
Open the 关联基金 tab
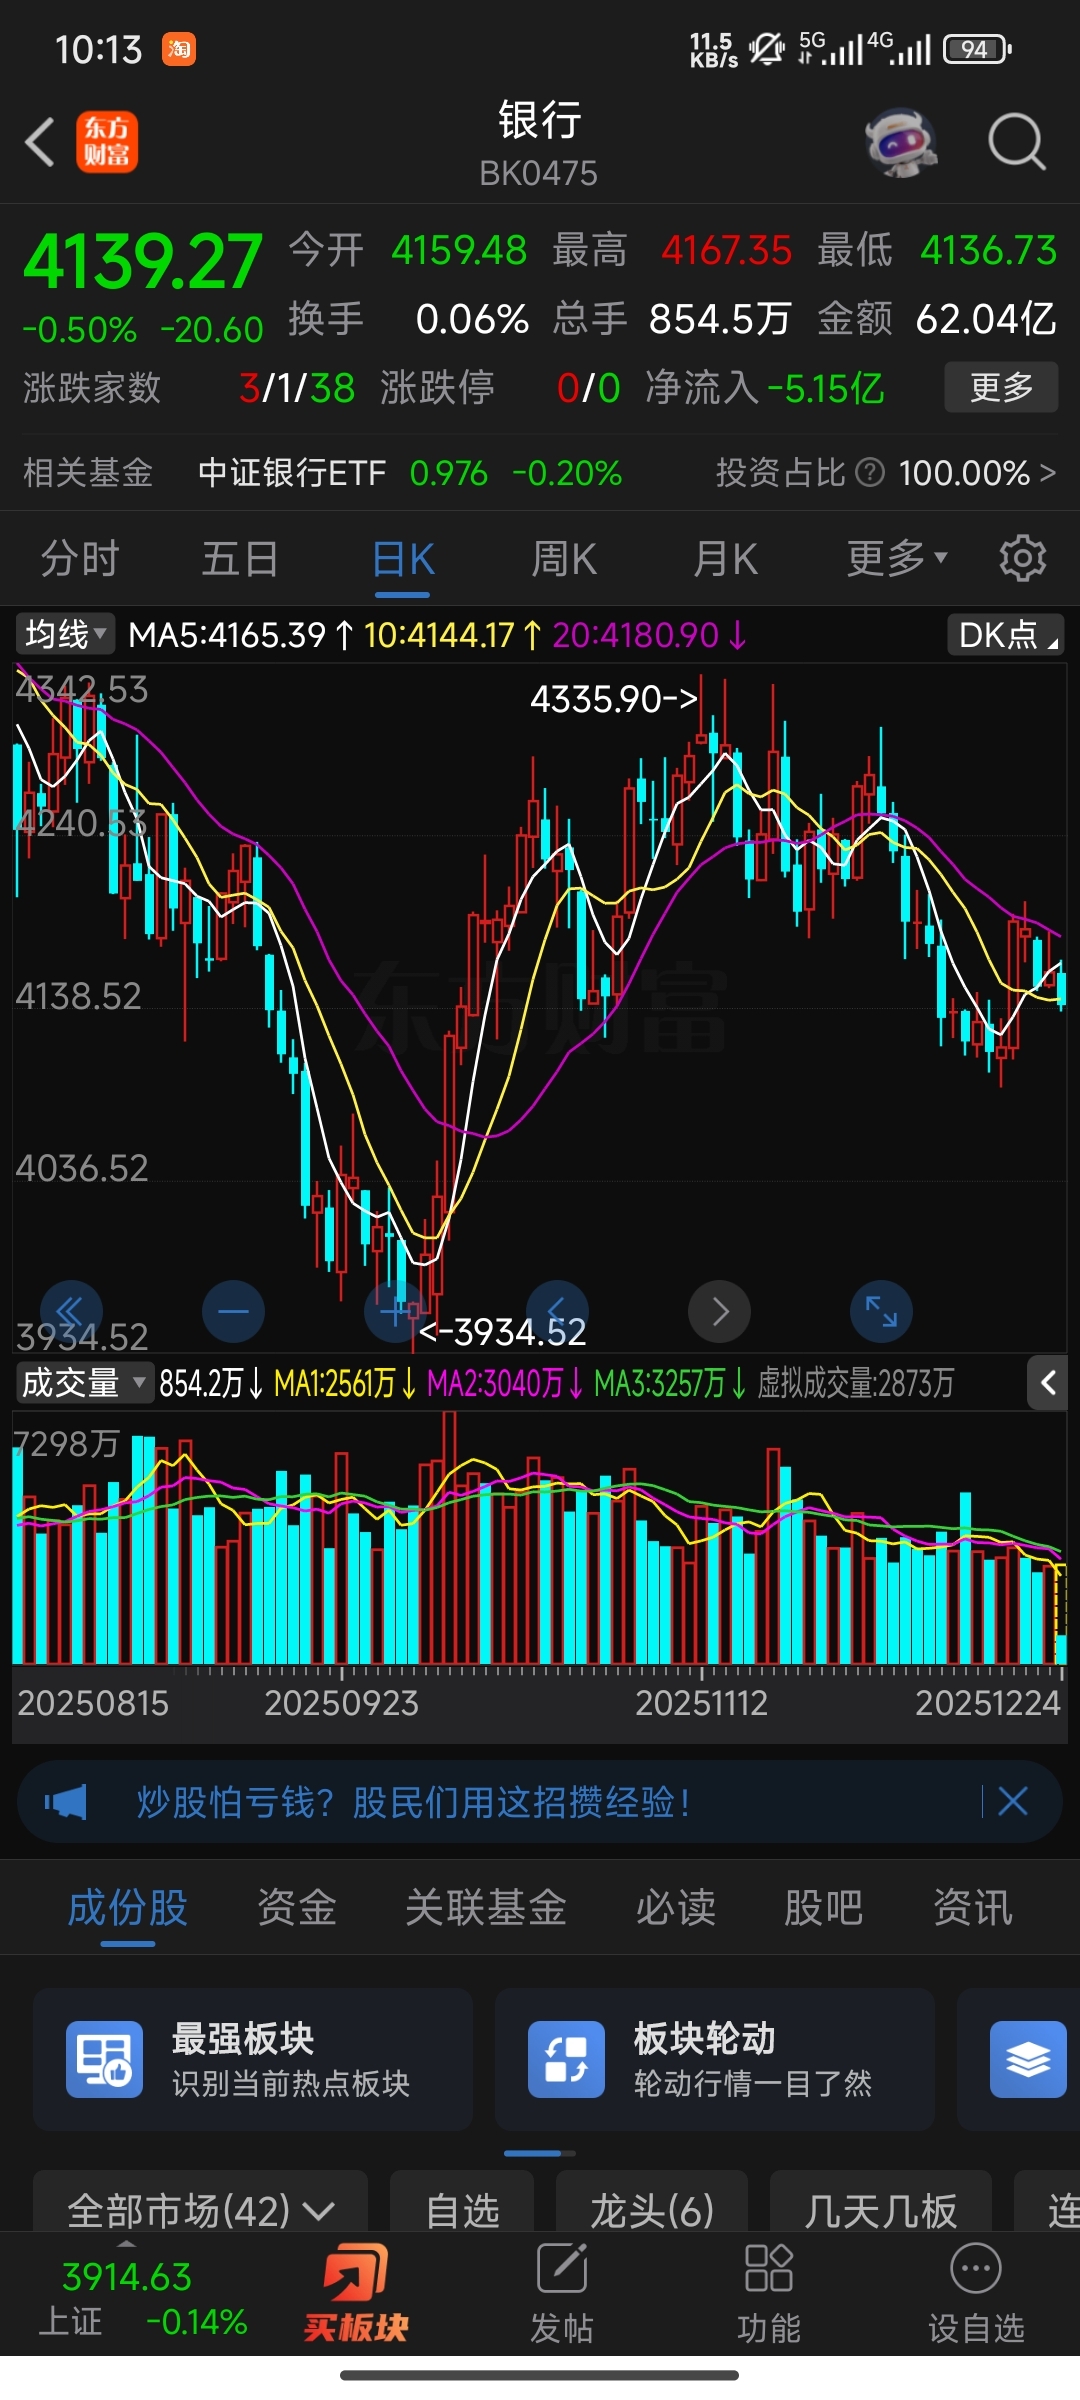point(486,1907)
